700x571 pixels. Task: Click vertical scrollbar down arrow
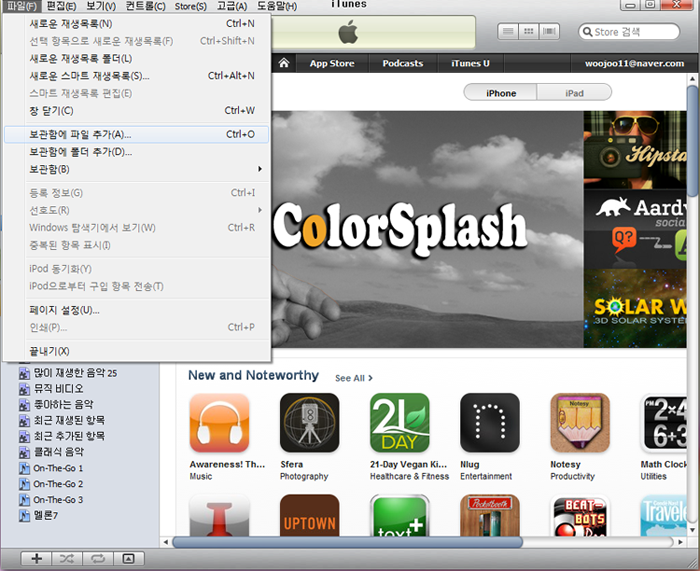692,530
